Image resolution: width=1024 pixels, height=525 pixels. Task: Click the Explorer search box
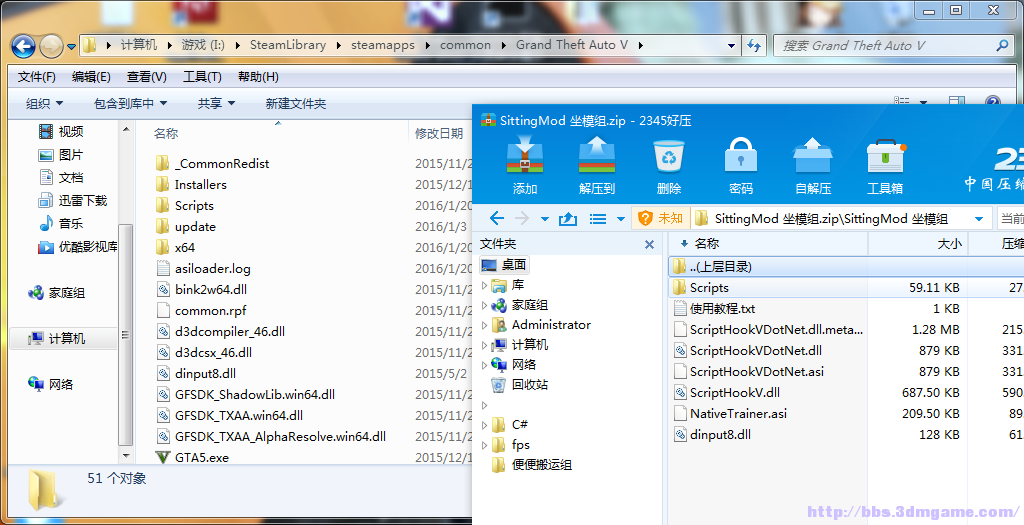tap(892, 46)
